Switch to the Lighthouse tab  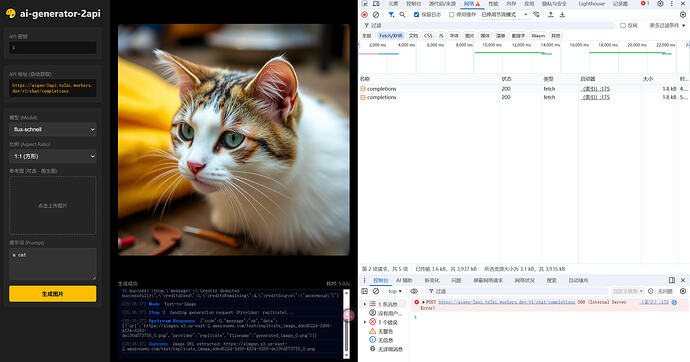(x=591, y=4)
